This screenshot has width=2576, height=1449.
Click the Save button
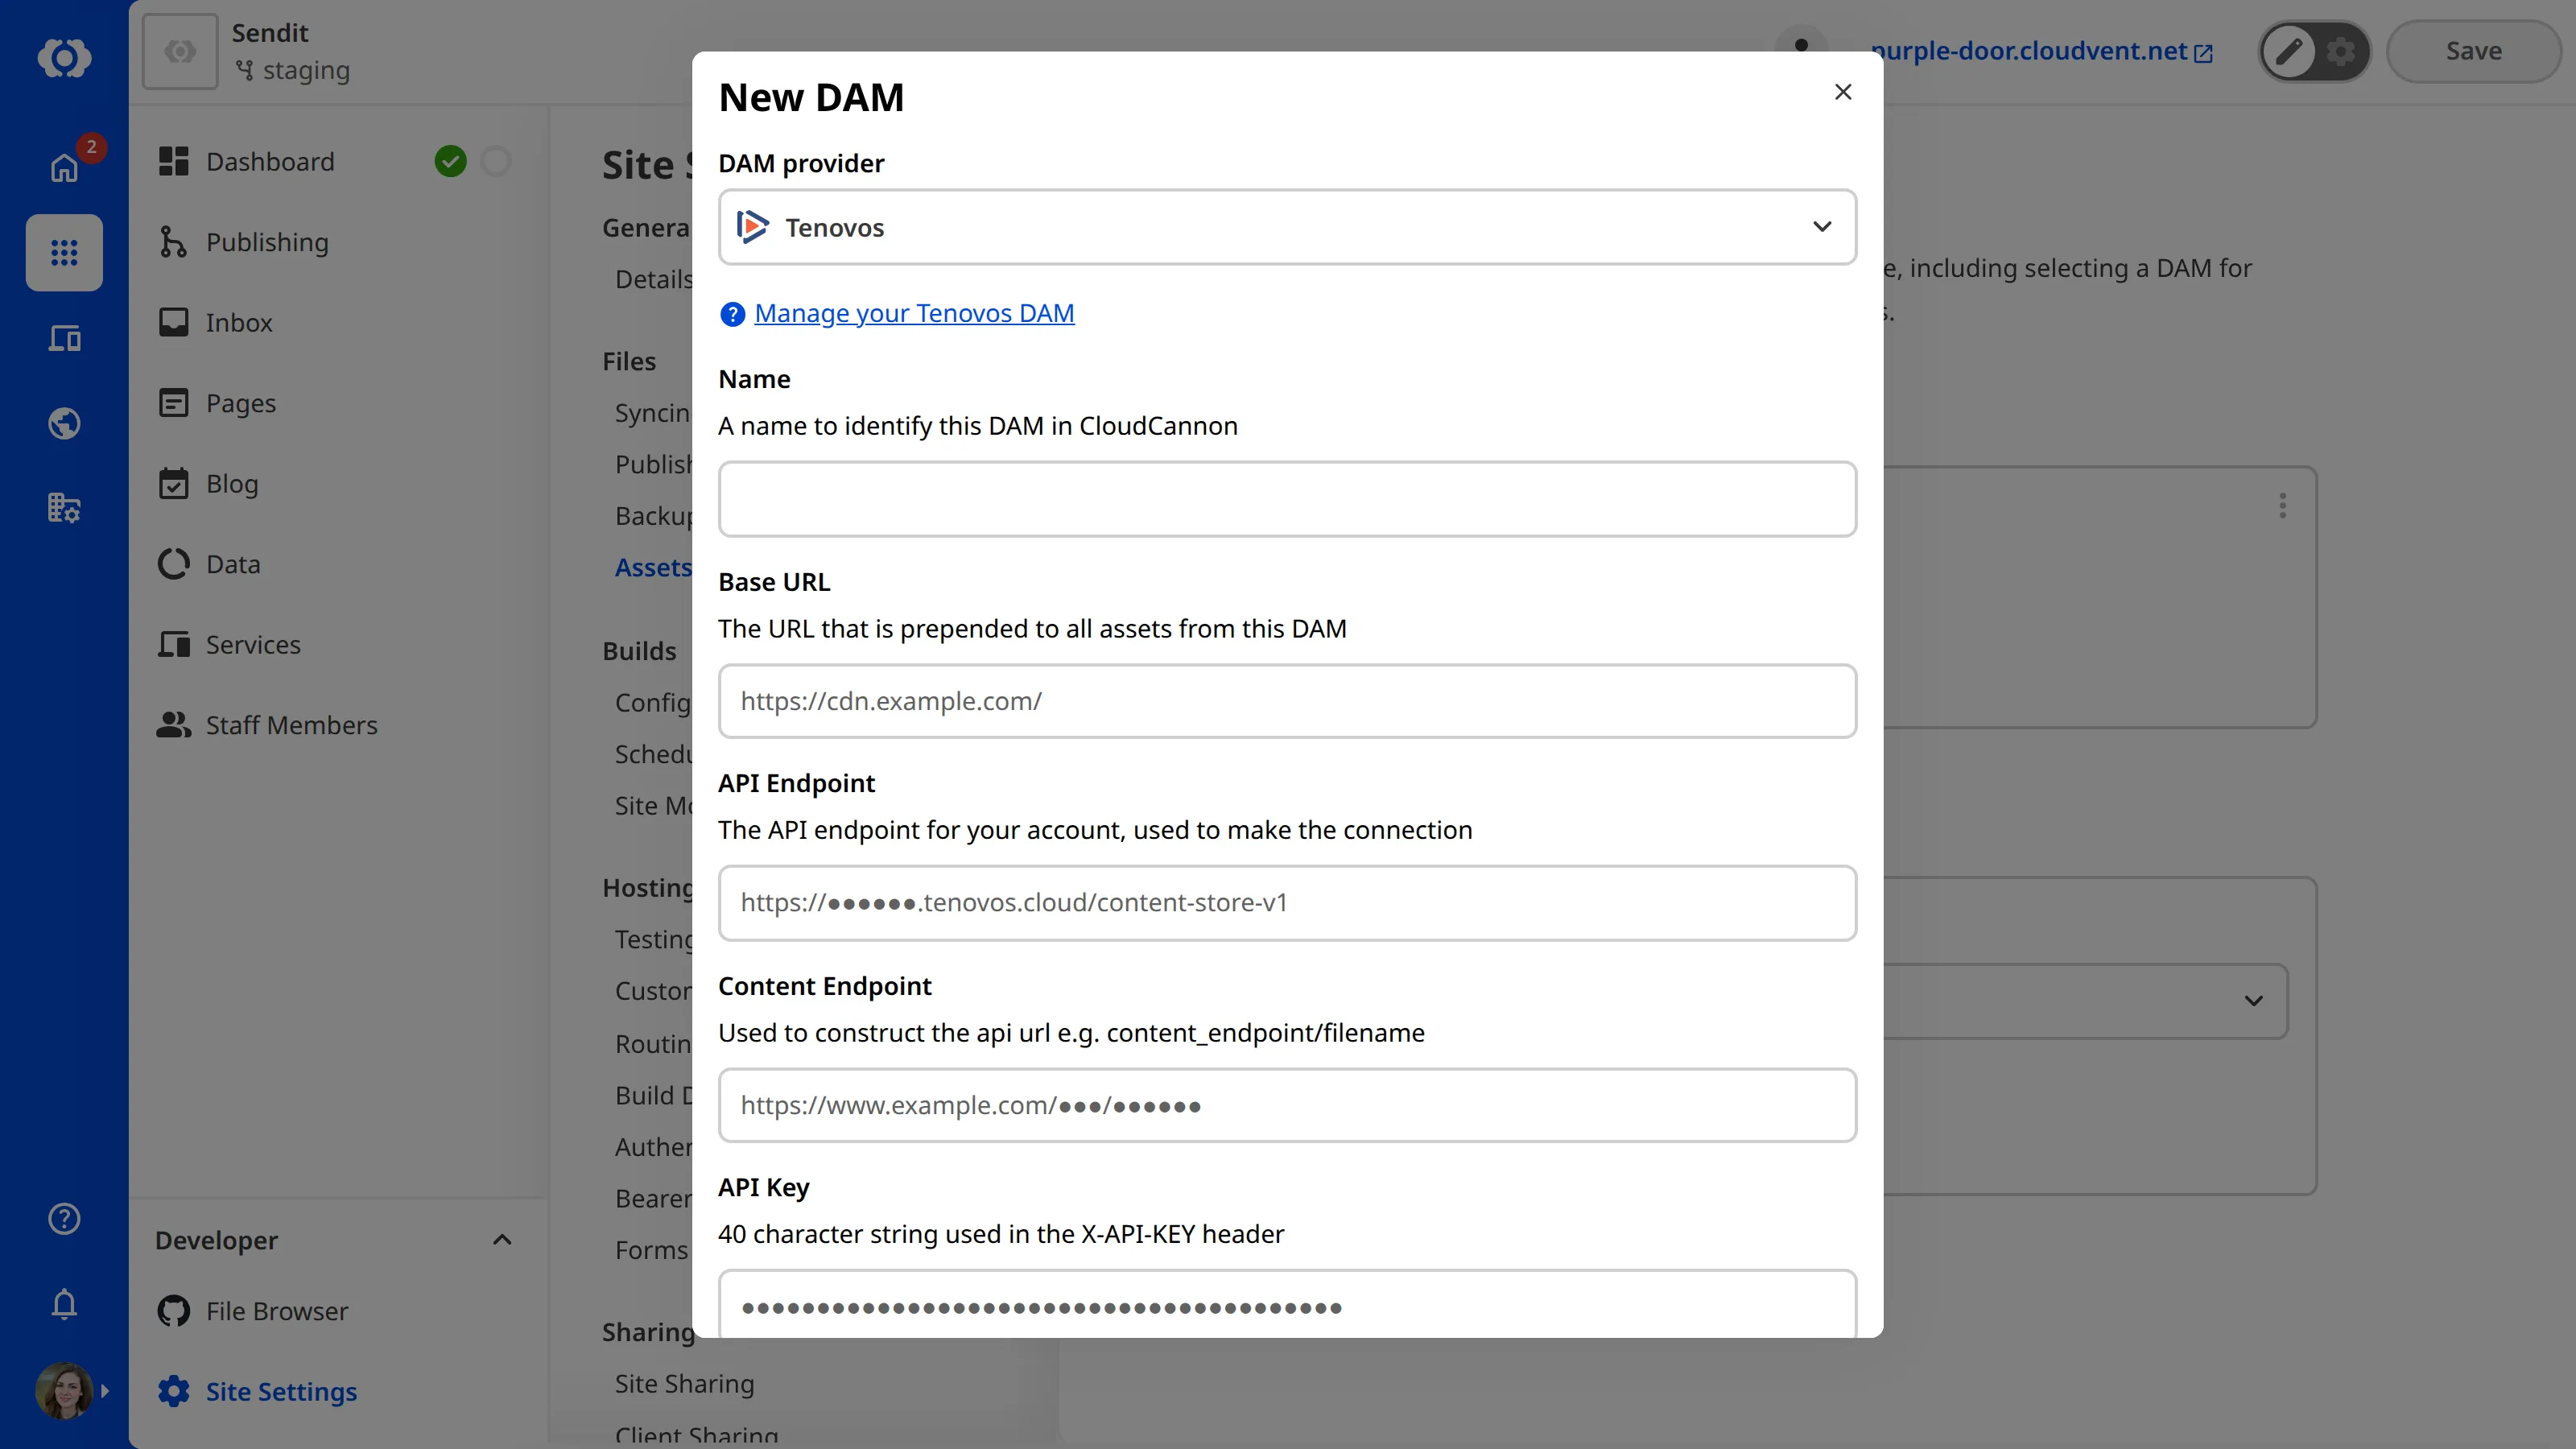point(2473,51)
